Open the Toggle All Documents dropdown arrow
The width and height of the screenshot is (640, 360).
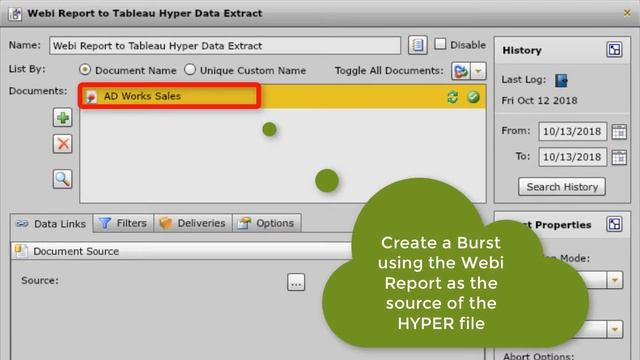pos(478,71)
